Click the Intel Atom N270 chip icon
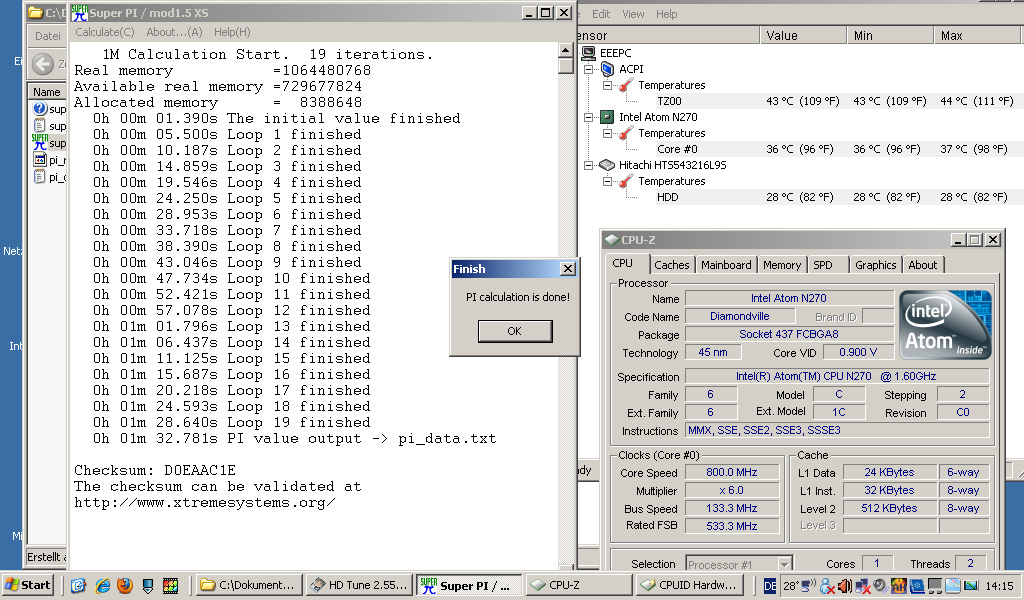 [607, 117]
